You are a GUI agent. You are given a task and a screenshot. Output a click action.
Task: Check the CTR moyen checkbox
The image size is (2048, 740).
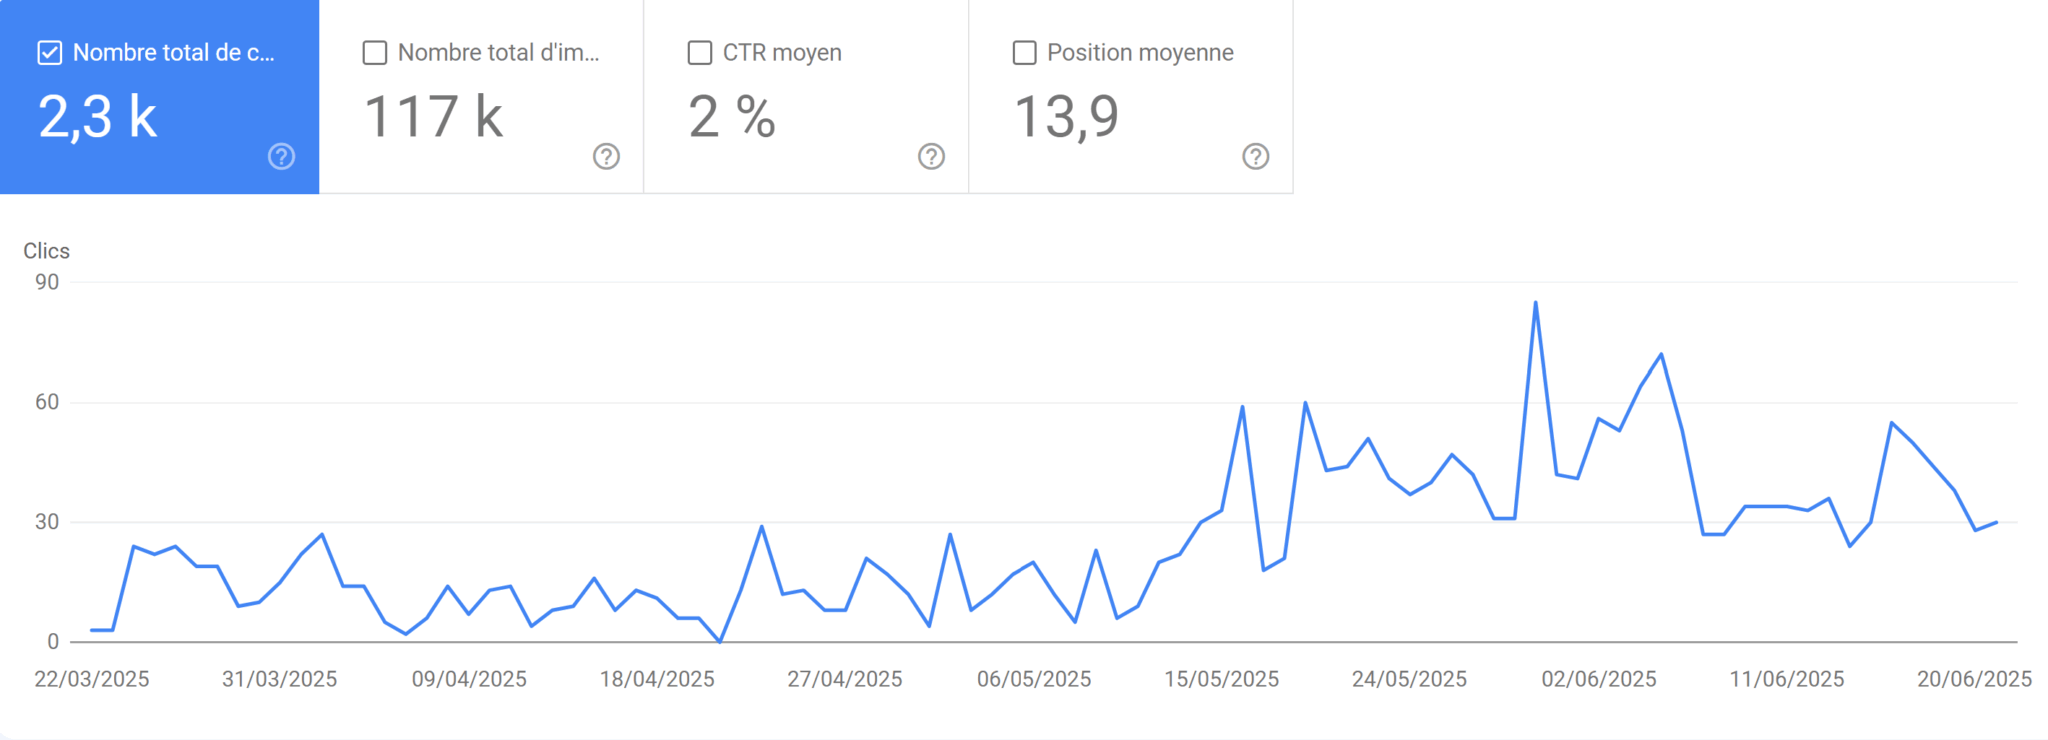click(700, 53)
